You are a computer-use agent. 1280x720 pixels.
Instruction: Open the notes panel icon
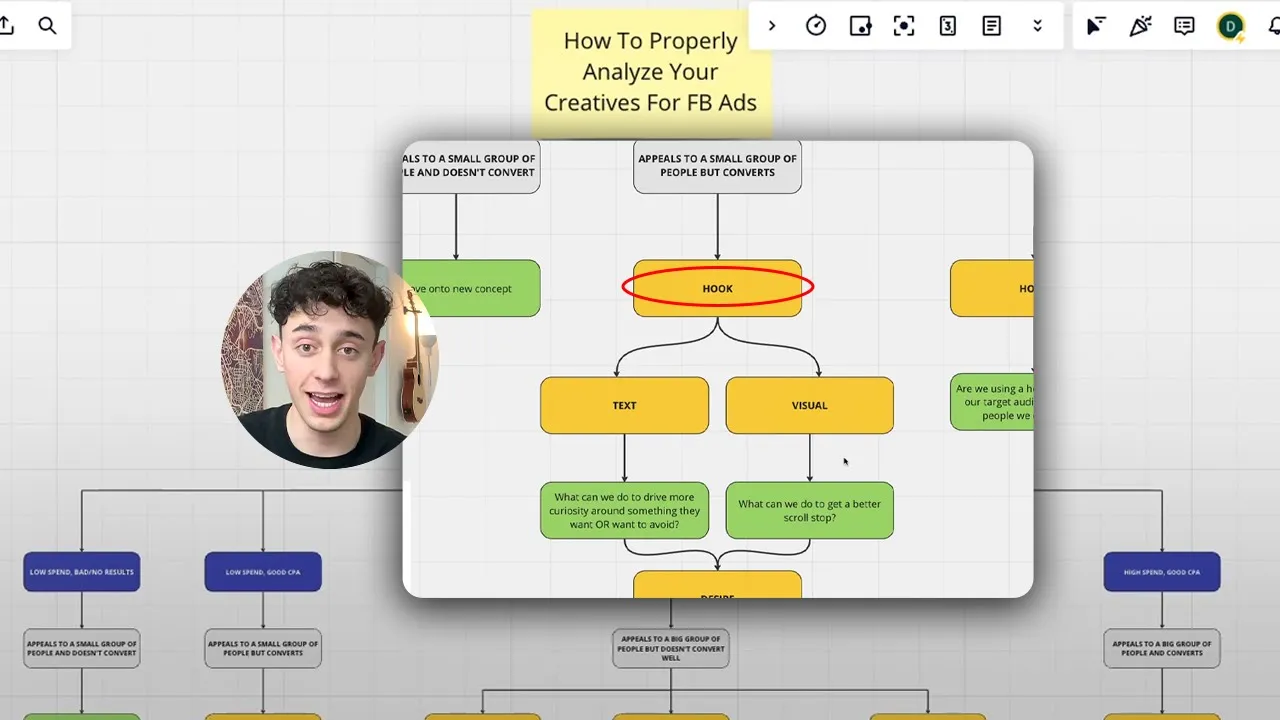pyautogui.click(x=992, y=26)
